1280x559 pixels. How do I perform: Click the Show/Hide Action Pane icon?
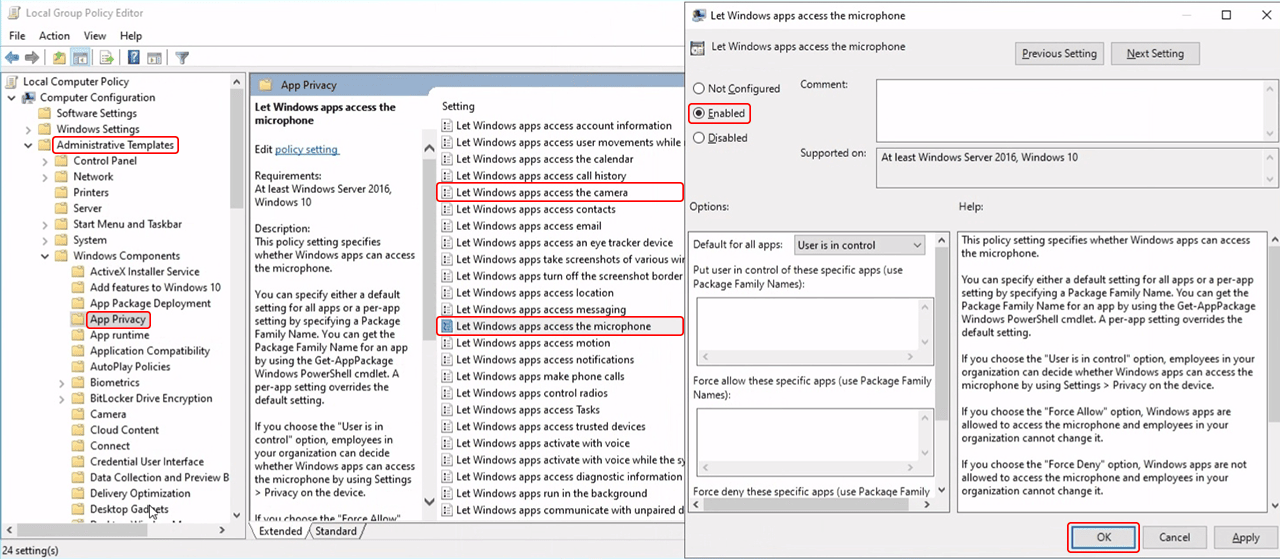click(x=154, y=58)
